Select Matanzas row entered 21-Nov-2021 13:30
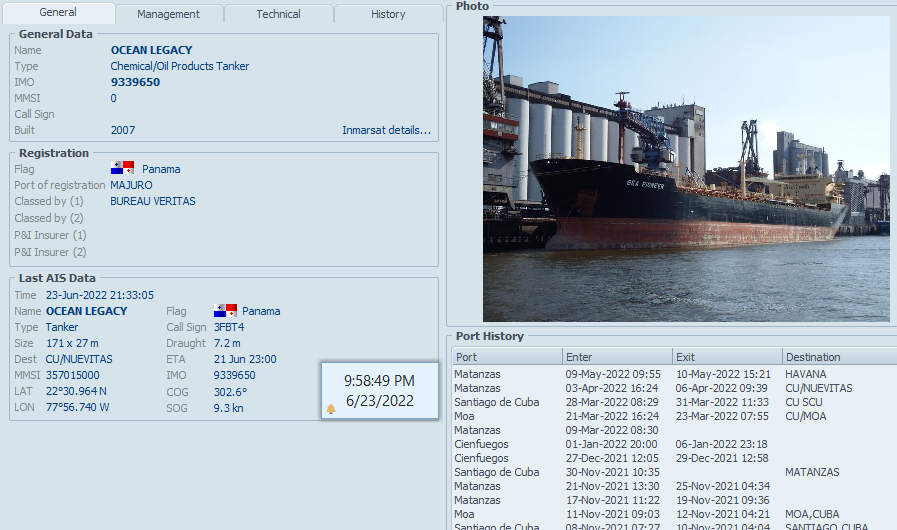 674,487
